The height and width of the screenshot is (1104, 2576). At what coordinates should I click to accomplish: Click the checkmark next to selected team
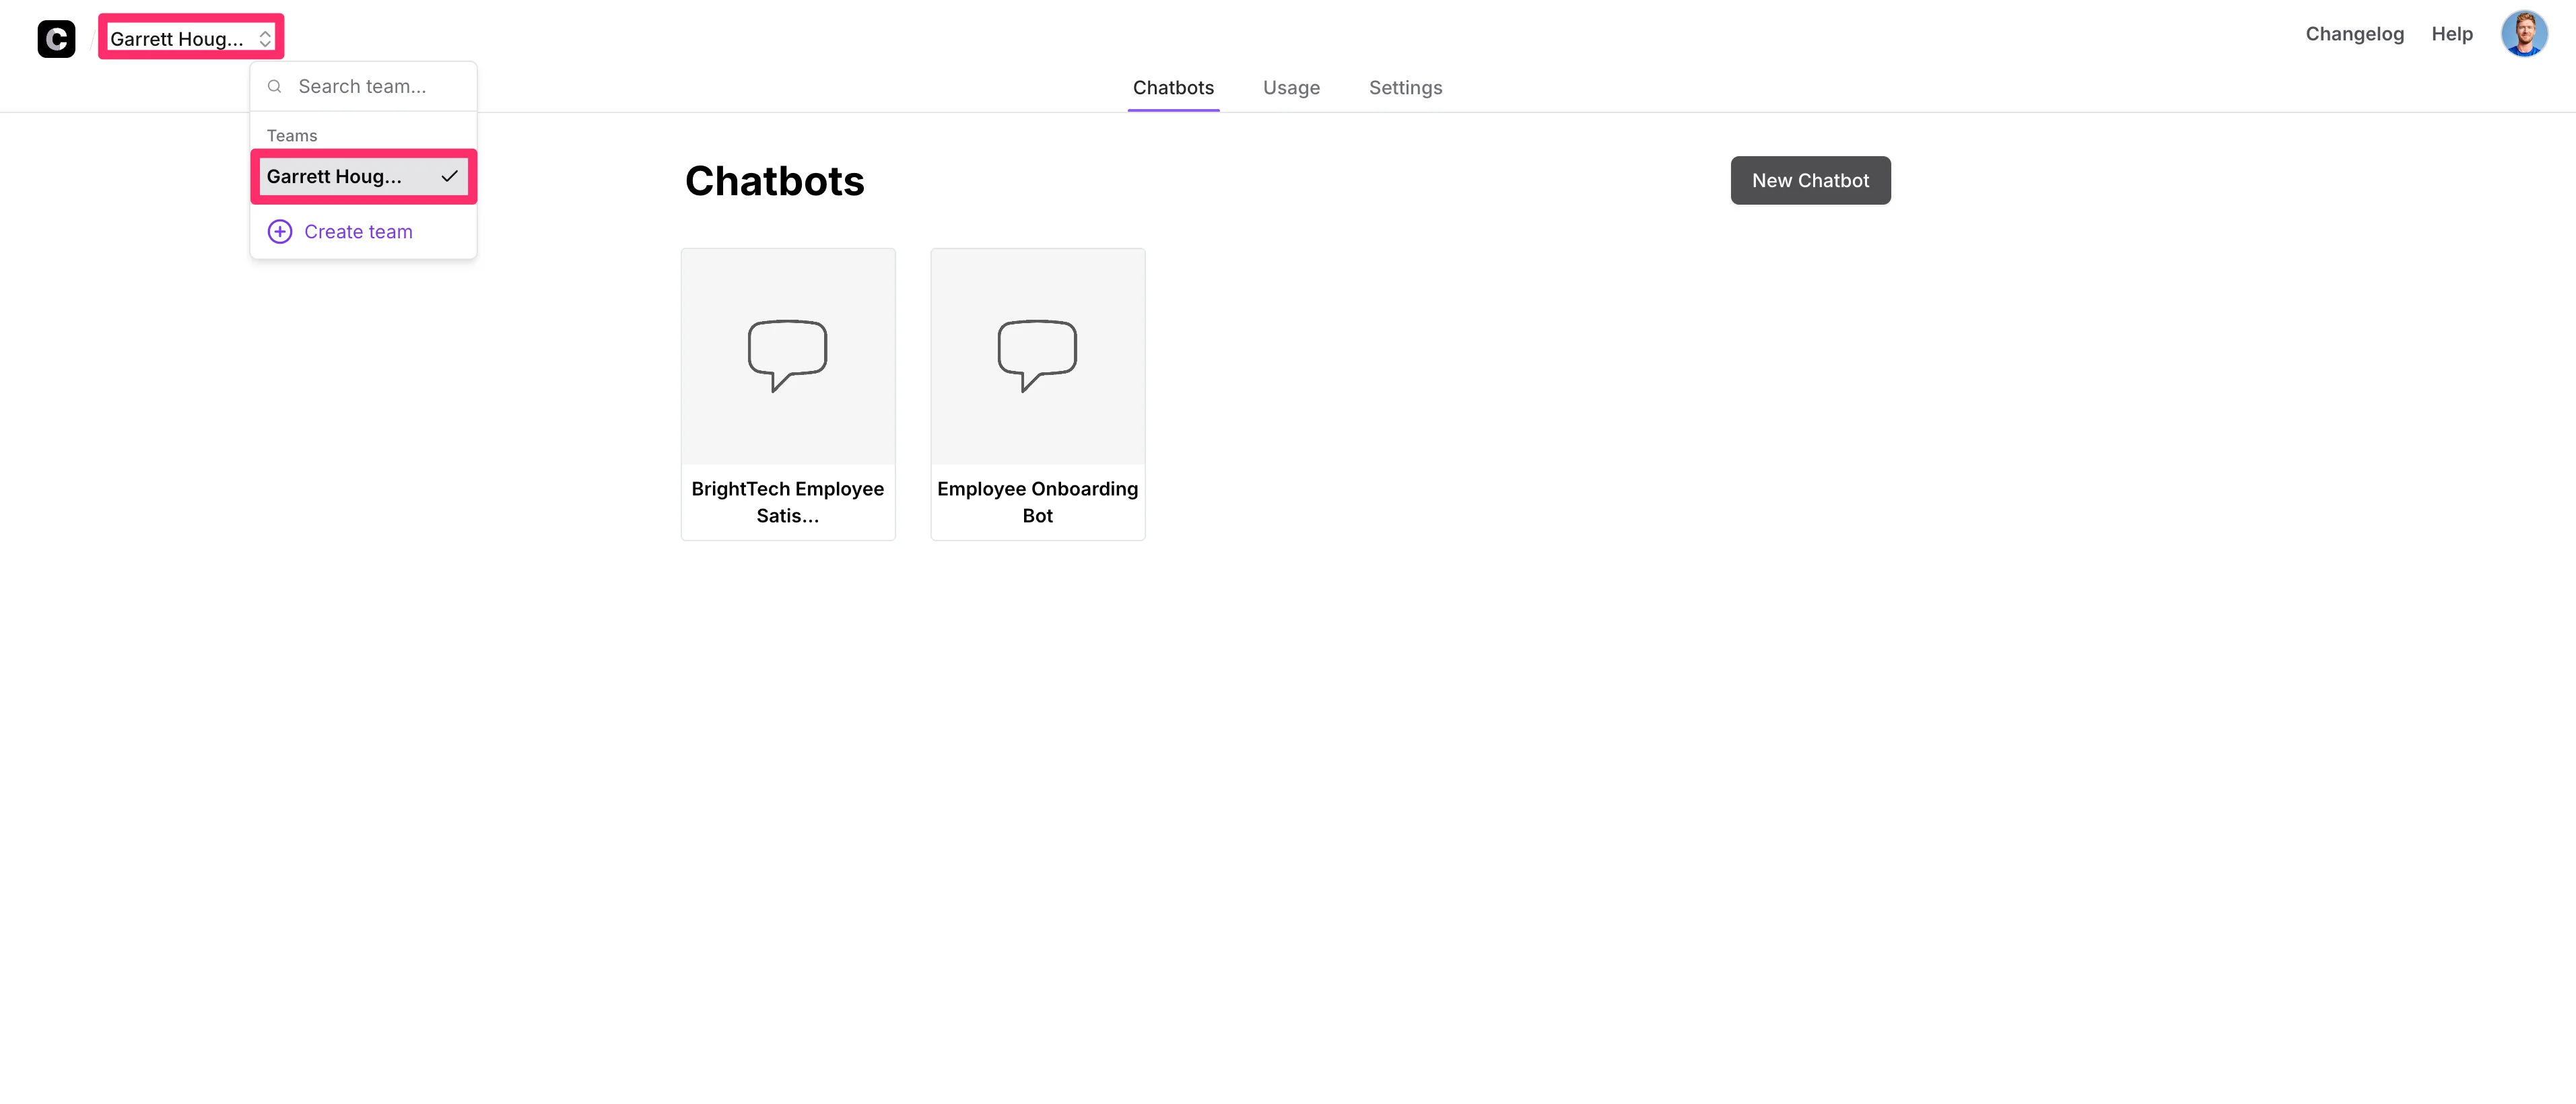(x=449, y=176)
